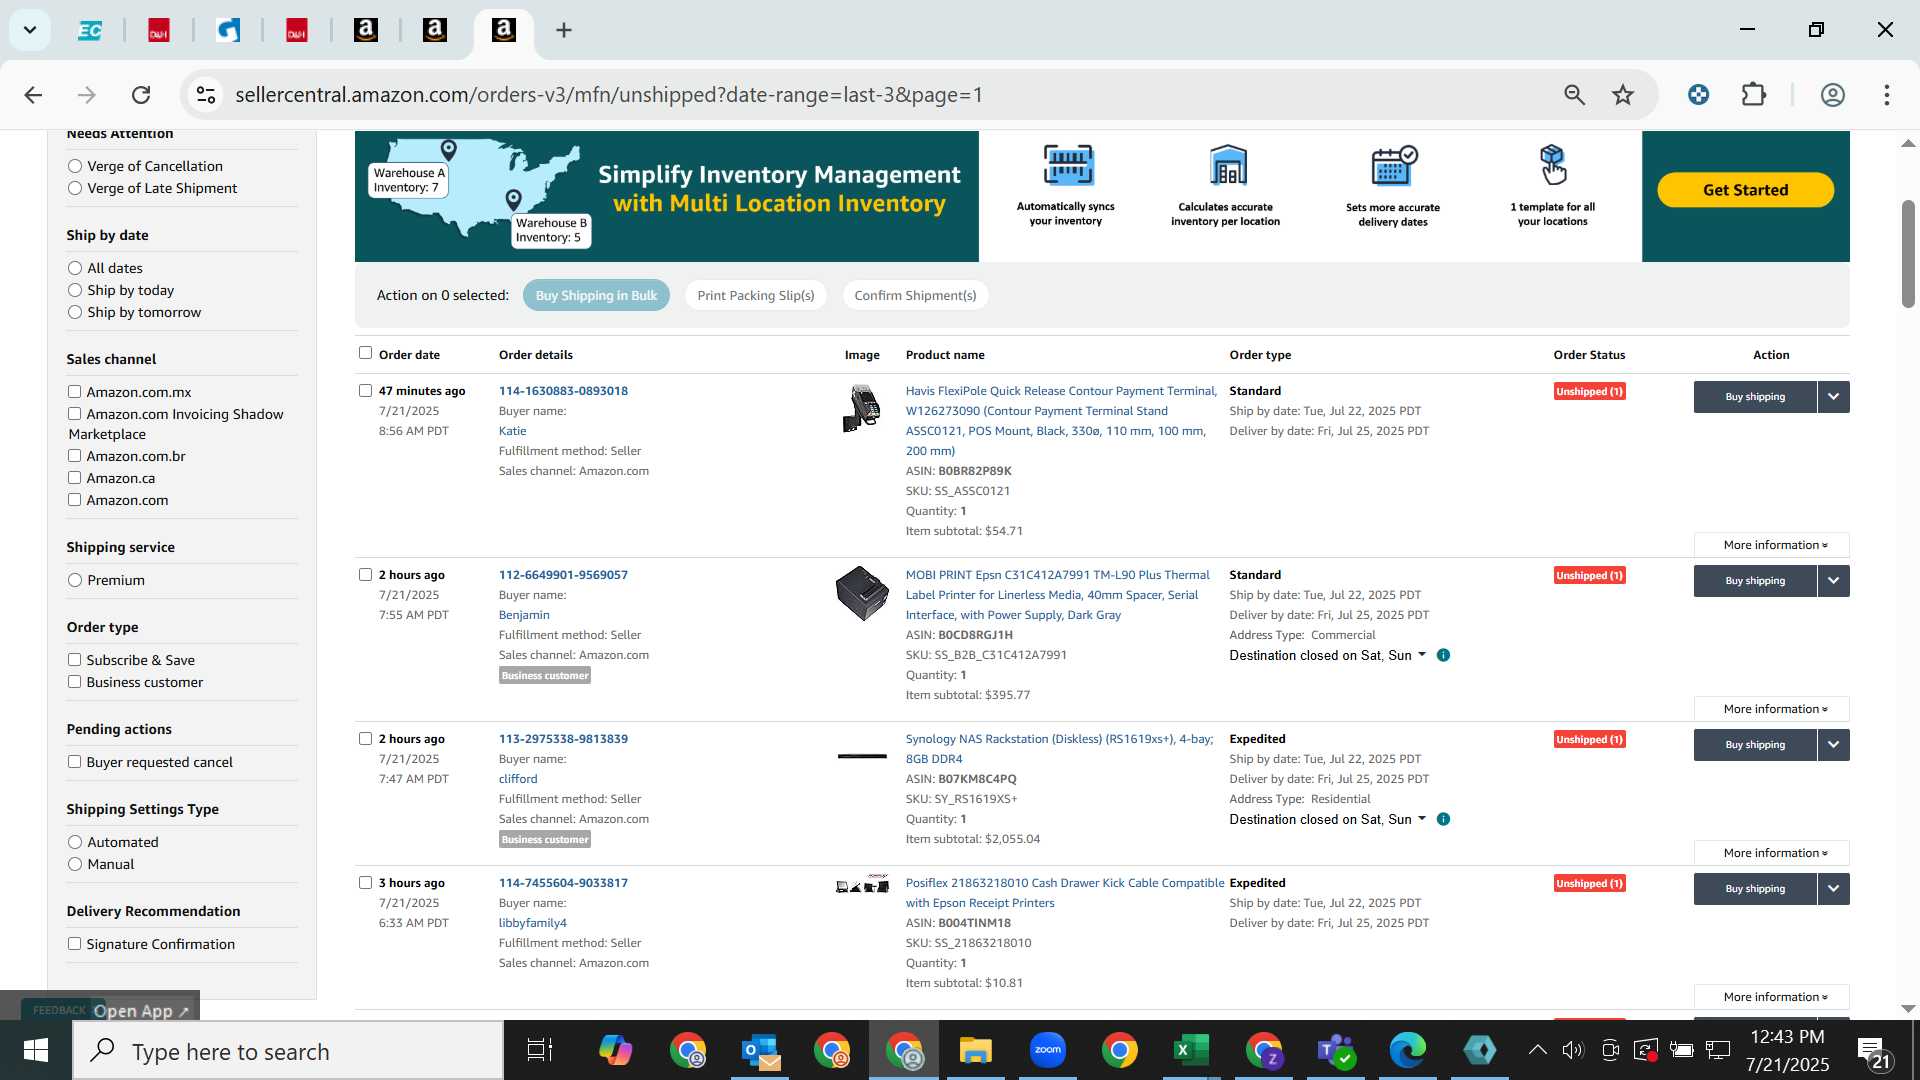This screenshot has width=1920, height=1080.
Task: Check Buyer requested cancel filter
Action: tap(74, 762)
